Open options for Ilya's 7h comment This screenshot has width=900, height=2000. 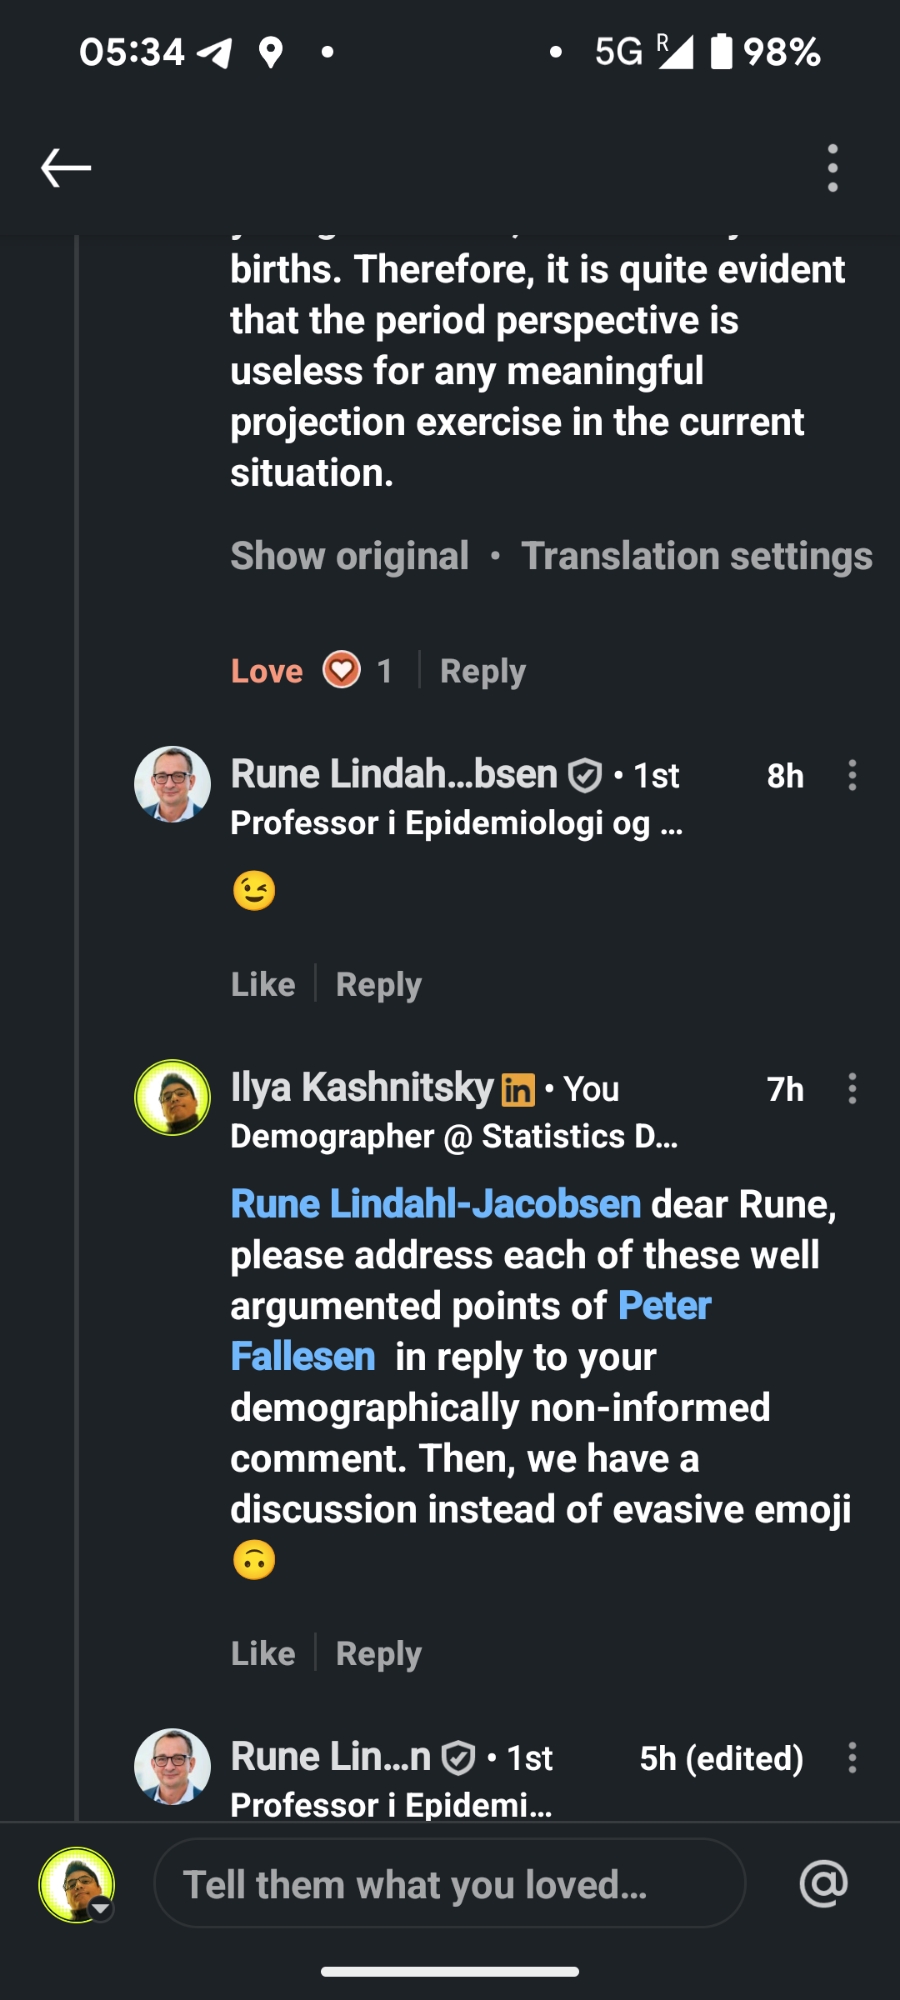coord(852,1089)
